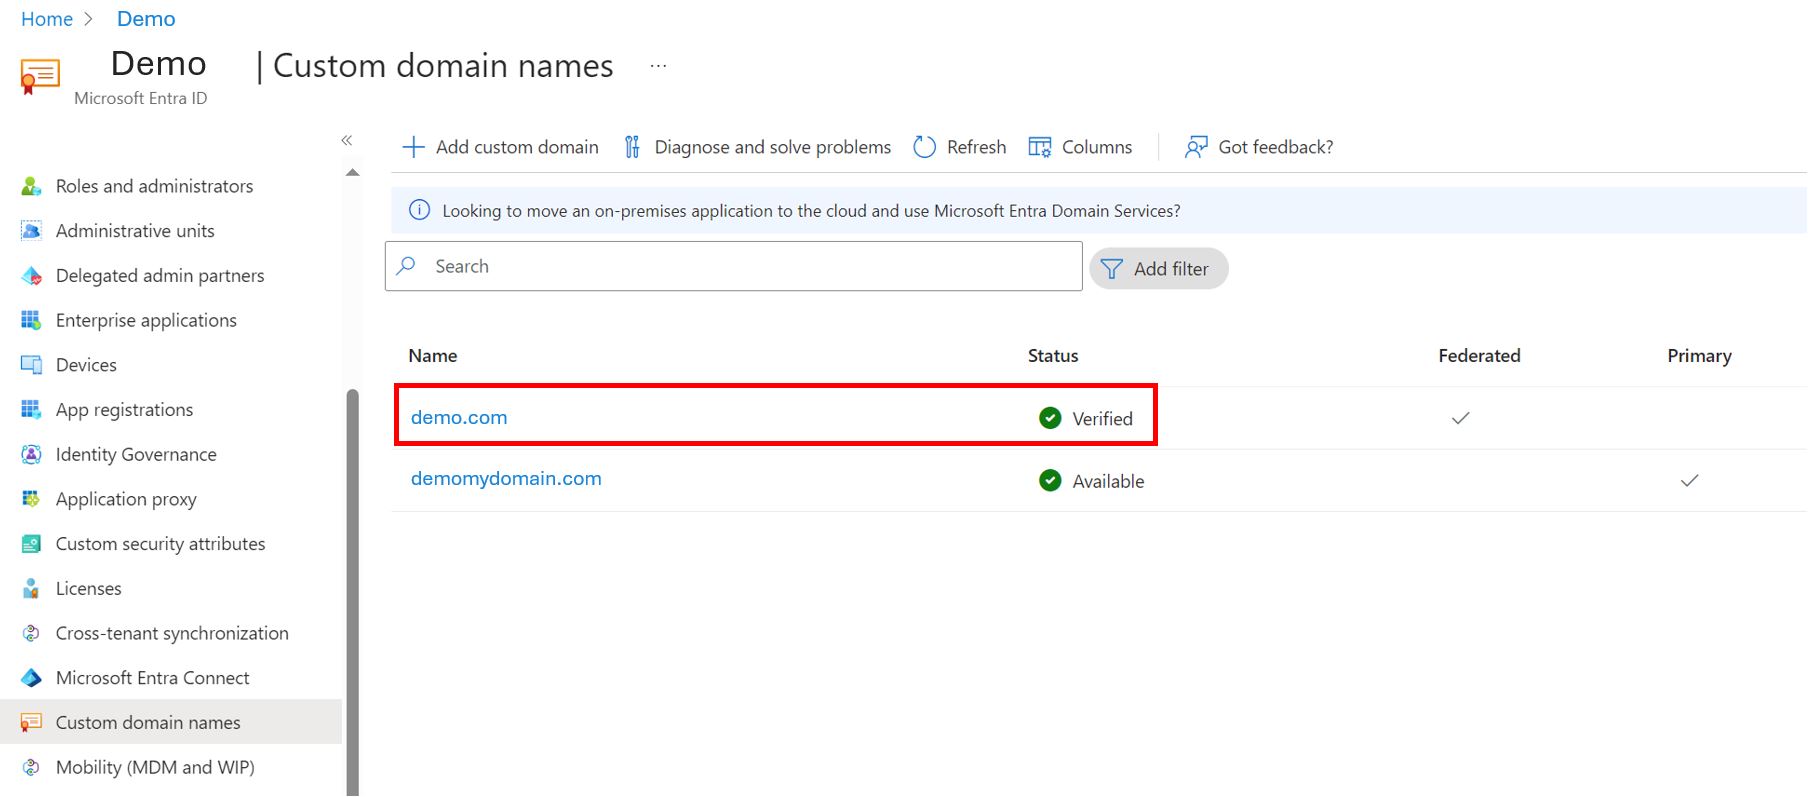This screenshot has width=1815, height=797.
Task: Click the green Available status icon
Action: pyautogui.click(x=1050, y=480)
